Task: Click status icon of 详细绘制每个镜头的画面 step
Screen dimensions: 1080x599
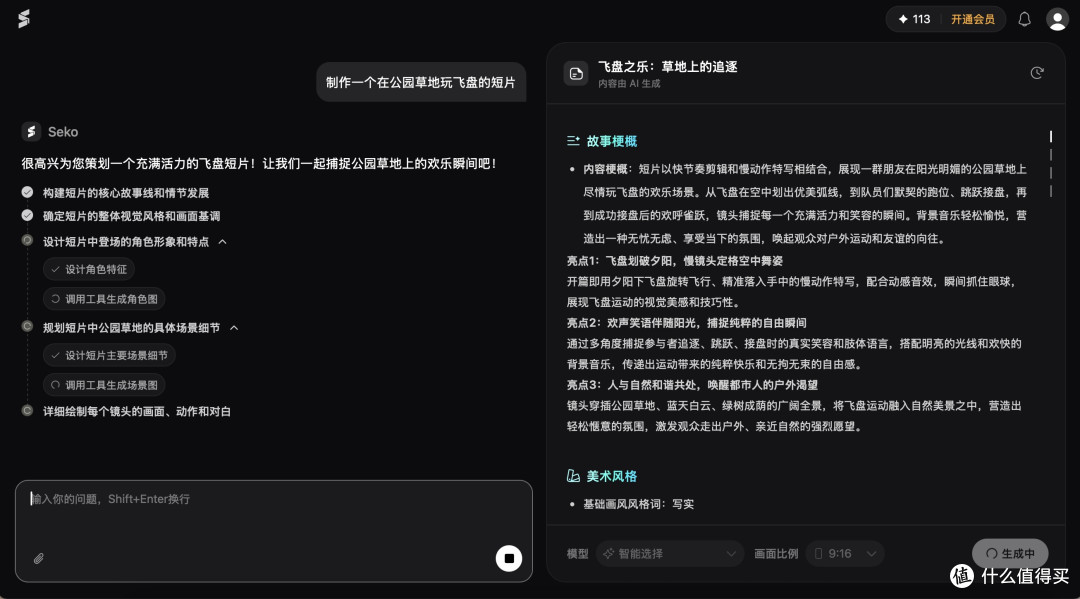Action: (28, 410)
